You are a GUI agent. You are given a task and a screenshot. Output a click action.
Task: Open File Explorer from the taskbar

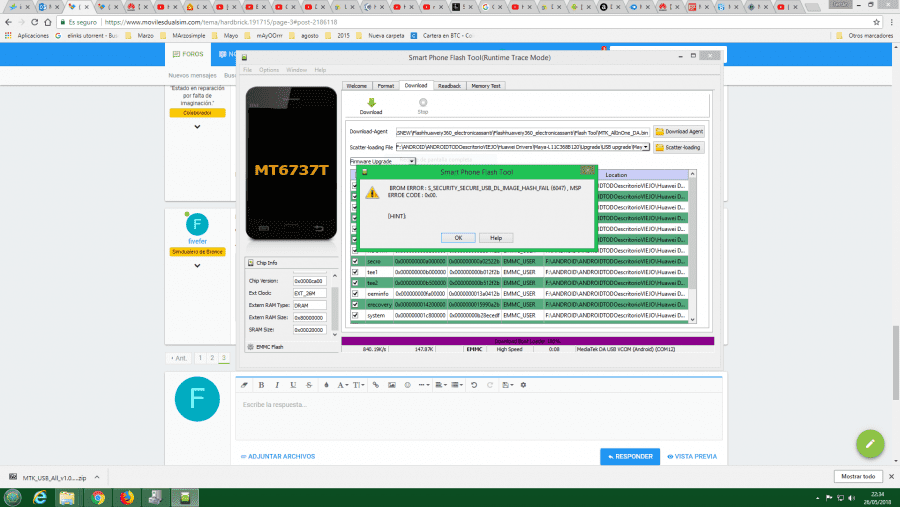pos(67,497)
